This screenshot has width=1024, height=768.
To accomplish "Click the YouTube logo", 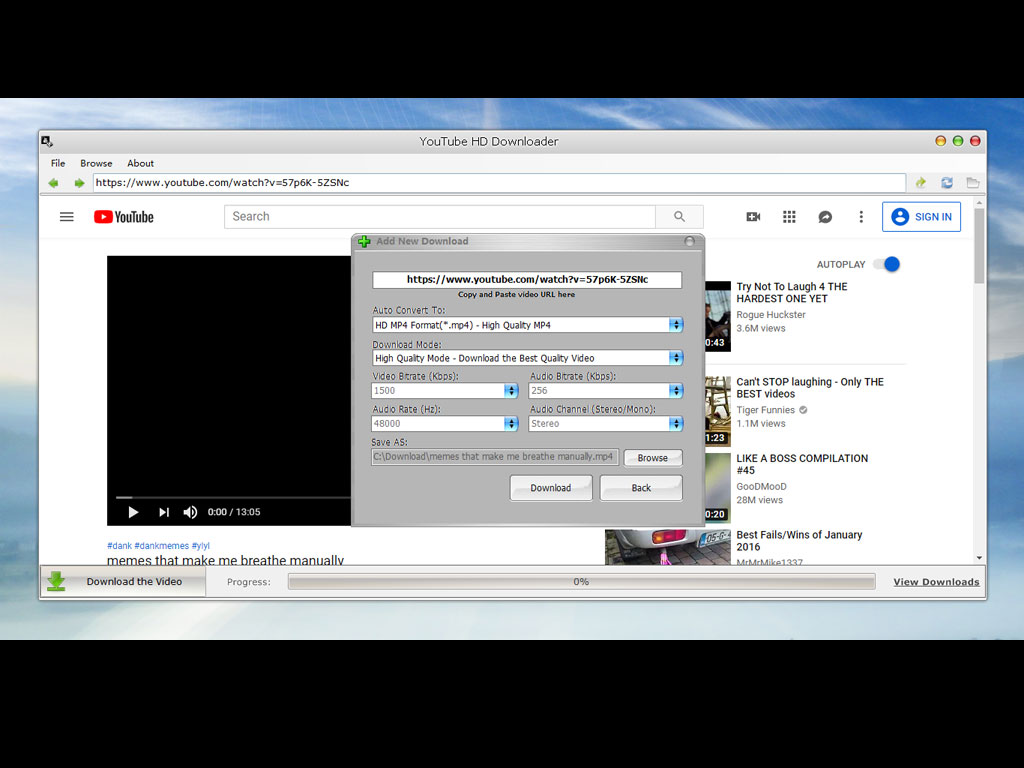I will (123, 217).
